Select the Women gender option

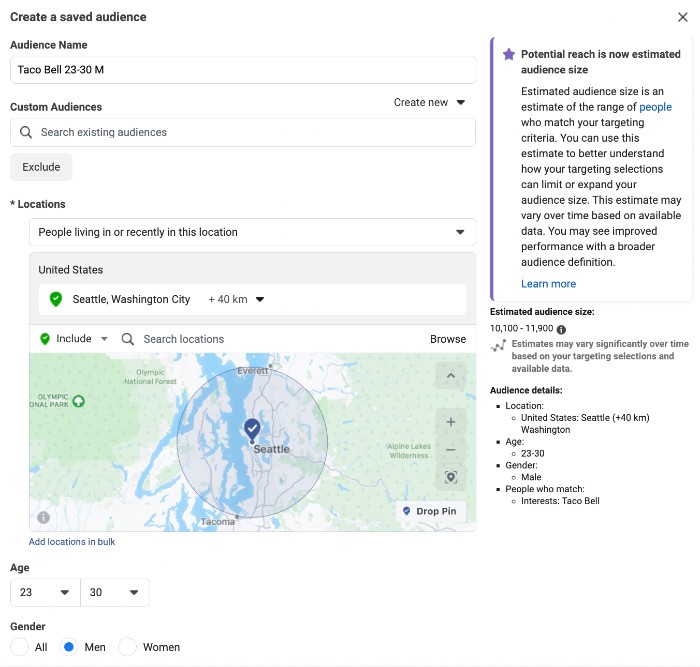(127, 647)
